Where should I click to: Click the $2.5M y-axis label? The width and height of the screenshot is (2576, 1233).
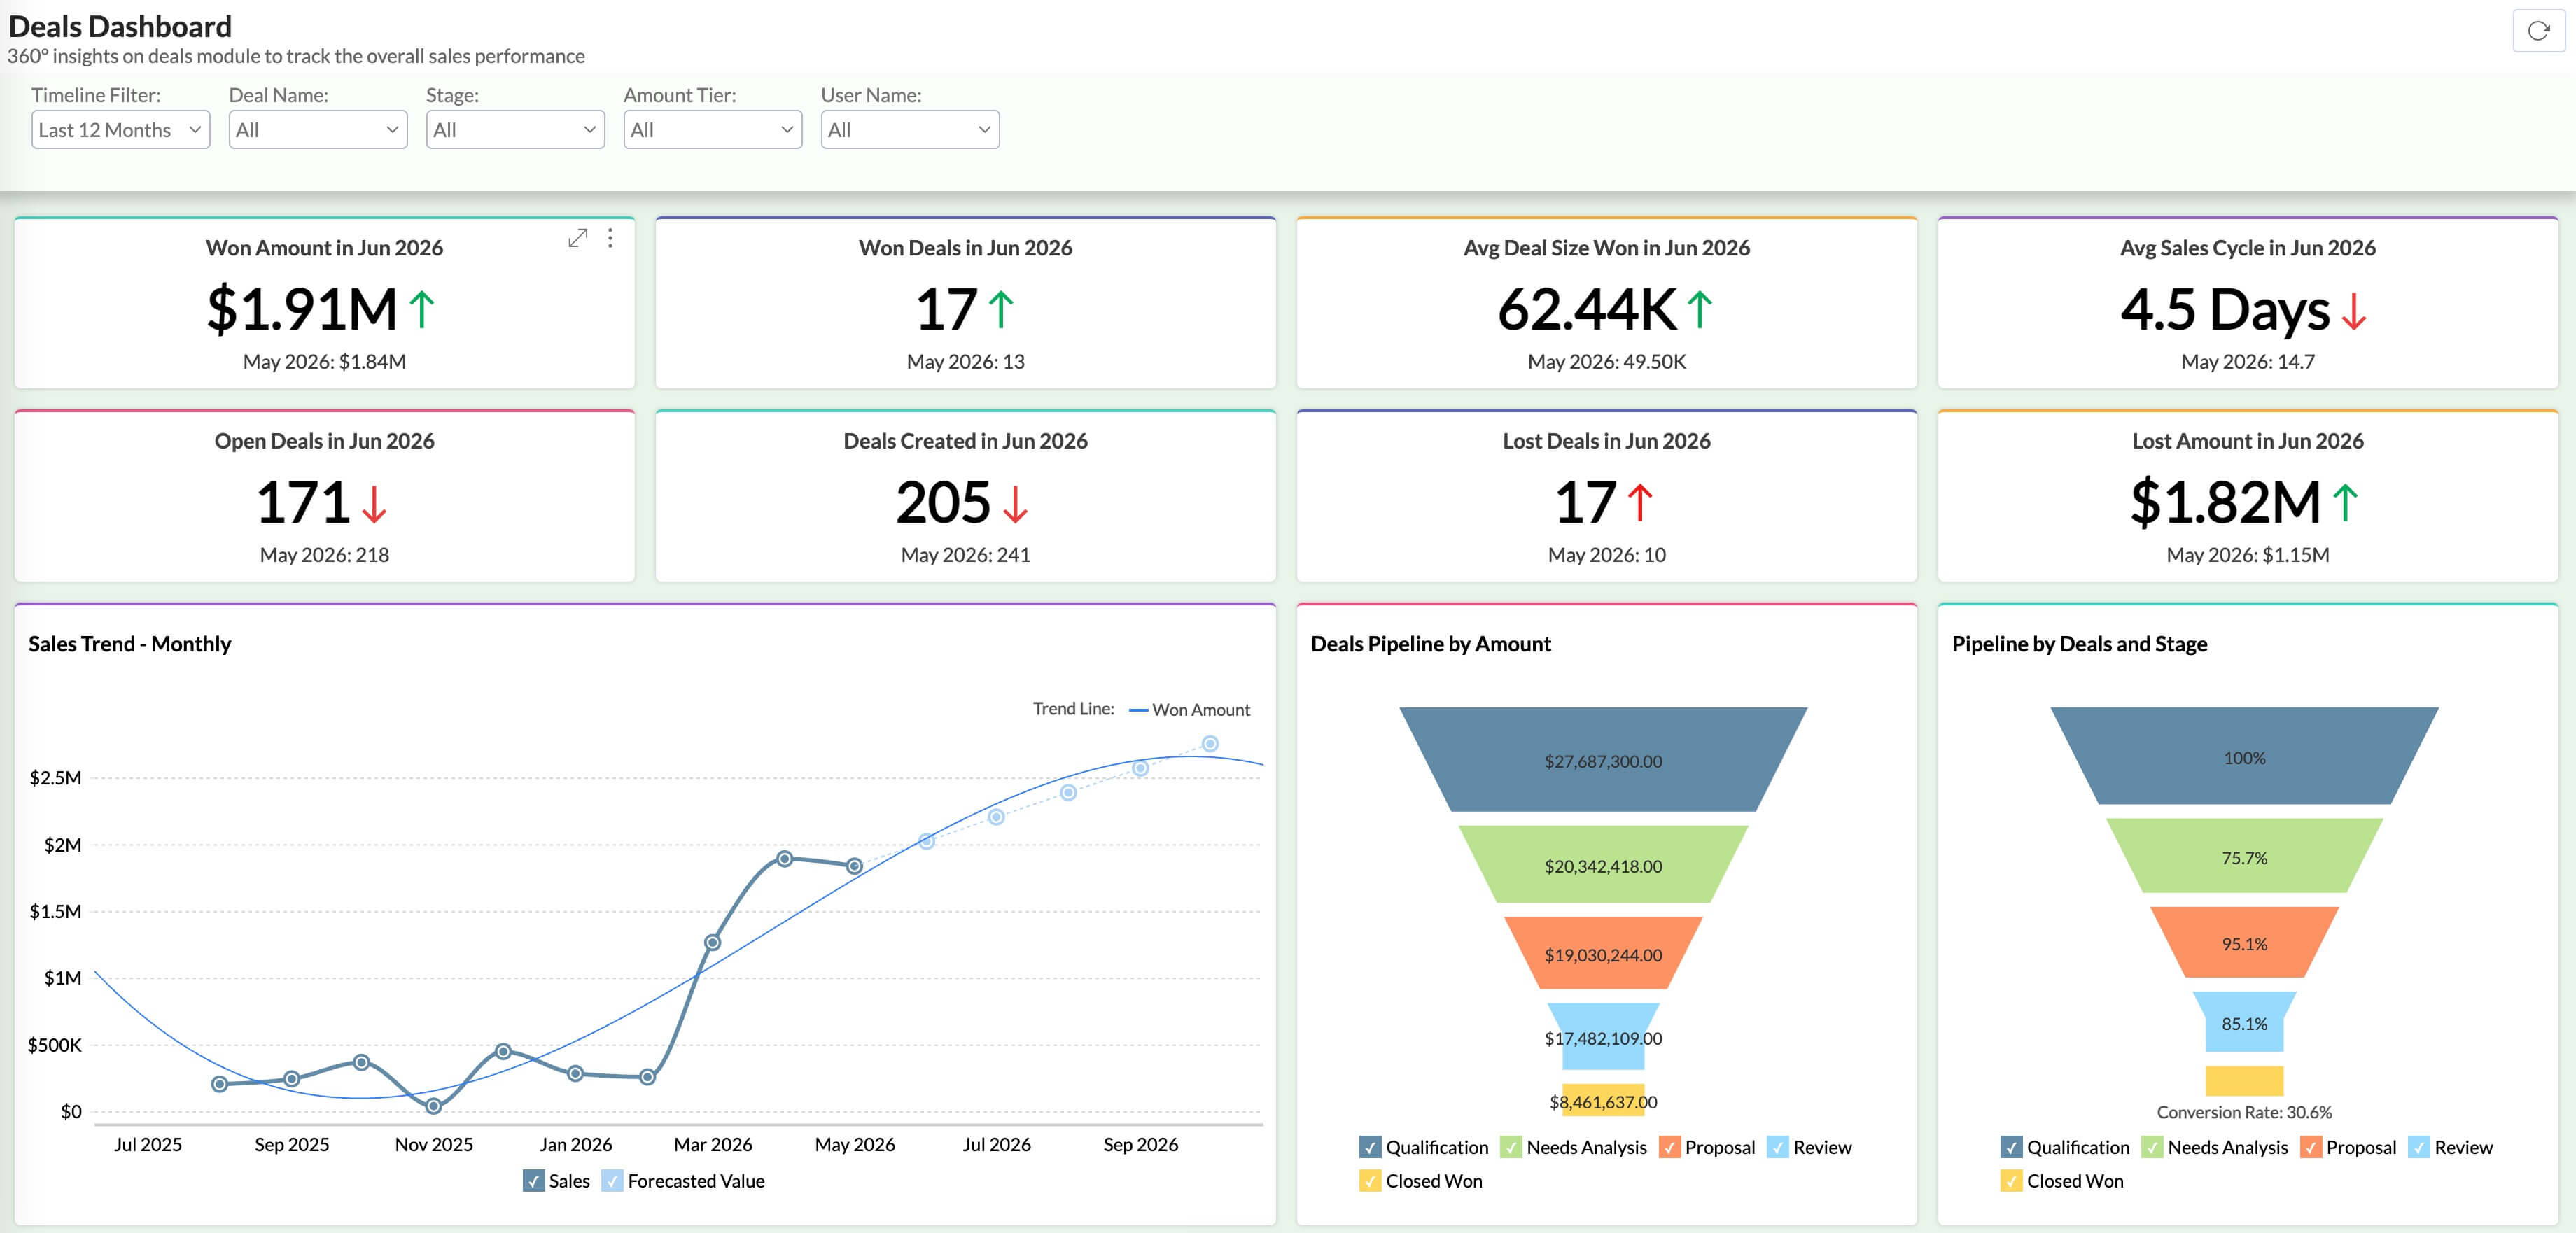click(x=55, y=778)
